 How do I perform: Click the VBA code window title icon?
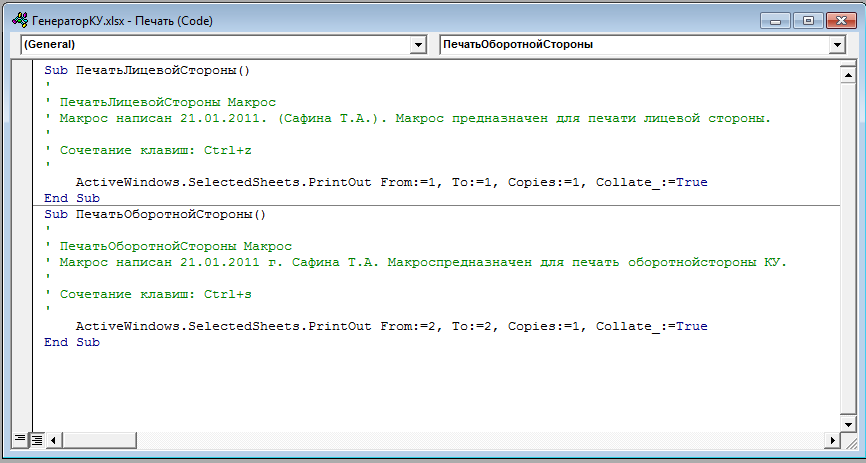20,21
